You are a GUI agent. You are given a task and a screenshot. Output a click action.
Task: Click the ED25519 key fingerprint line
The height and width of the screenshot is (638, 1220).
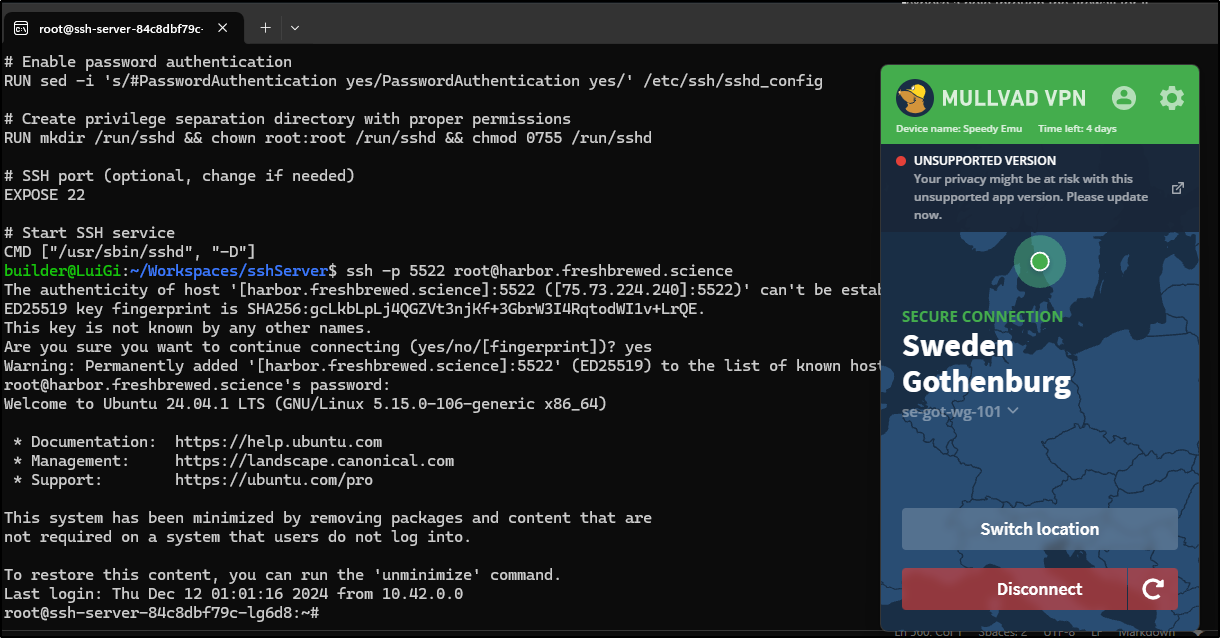point(355,309)
